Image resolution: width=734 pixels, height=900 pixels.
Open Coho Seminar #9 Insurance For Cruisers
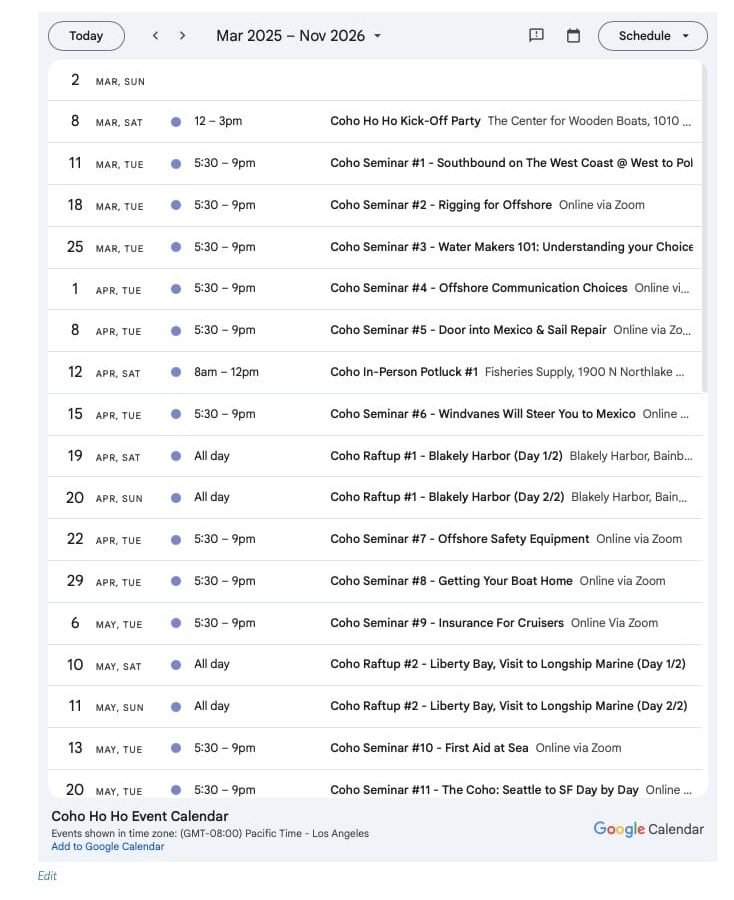(446, 623)
